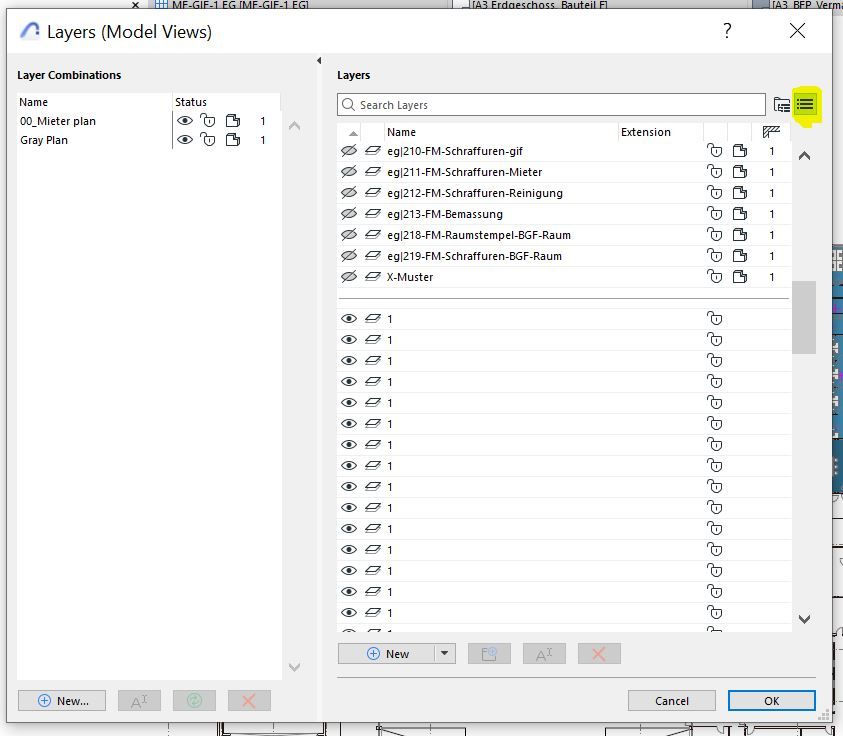Click Name header in Layer Combinations

[x=33, y=102]
